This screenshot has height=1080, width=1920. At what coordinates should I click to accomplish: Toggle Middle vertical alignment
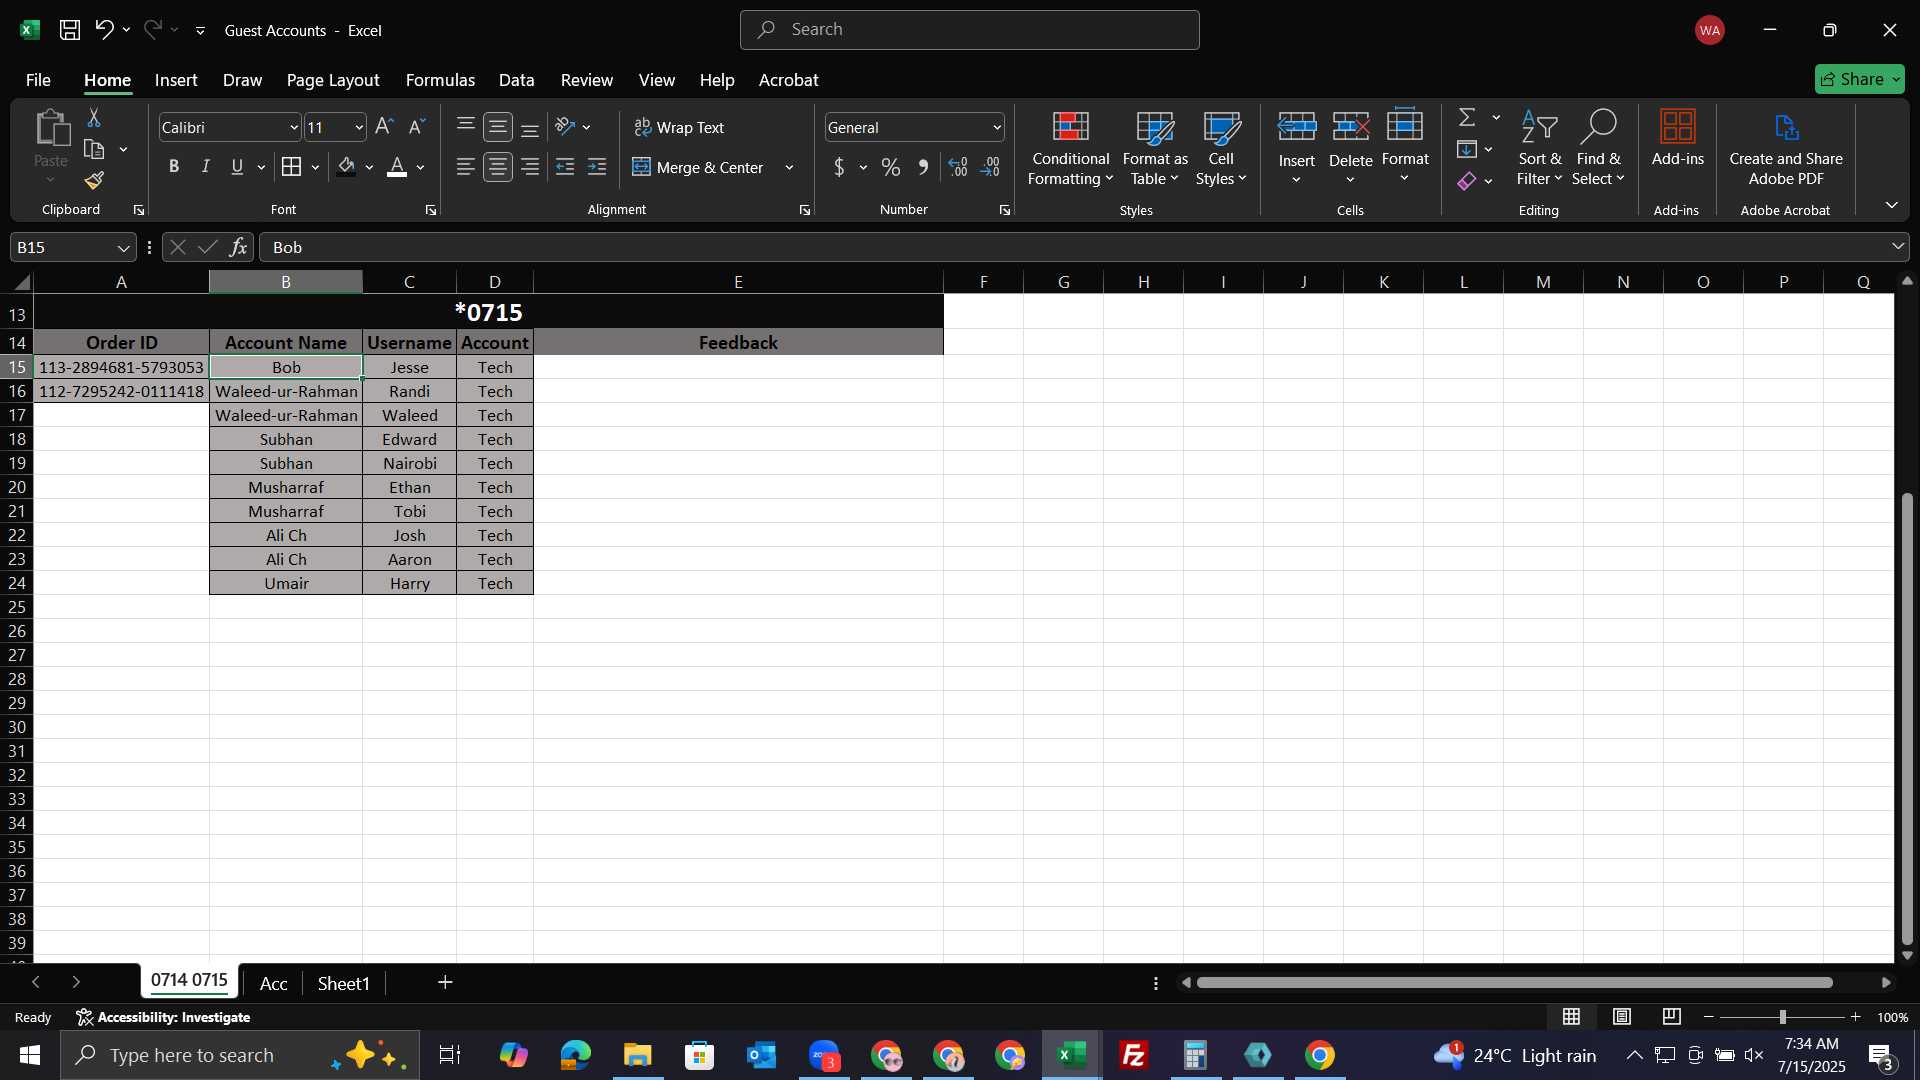click(x=498, y=127)
